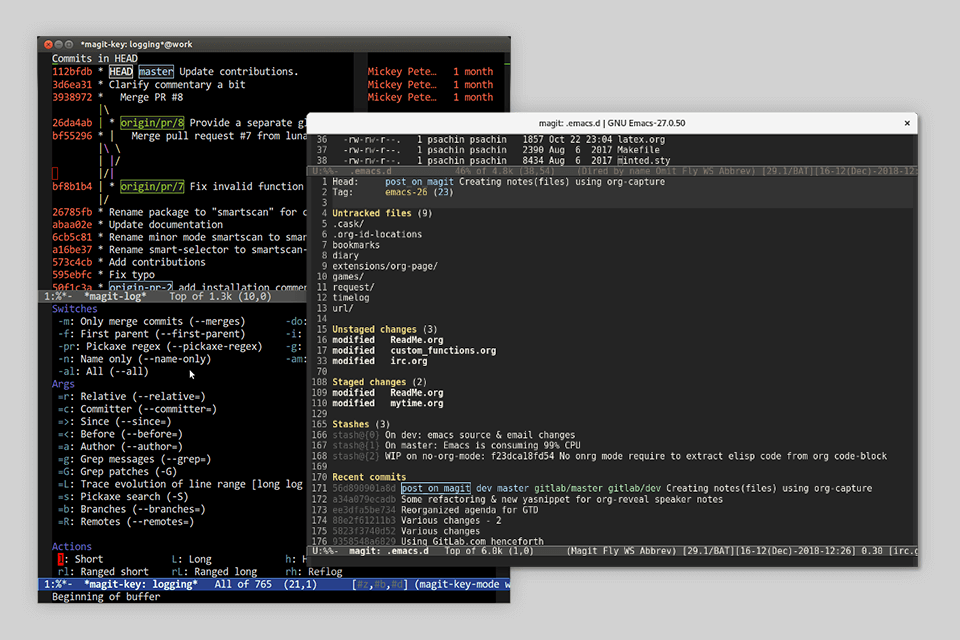Select the =a Author argument
The height and width of the screenshot is (640, 960).
coord(120,446)
